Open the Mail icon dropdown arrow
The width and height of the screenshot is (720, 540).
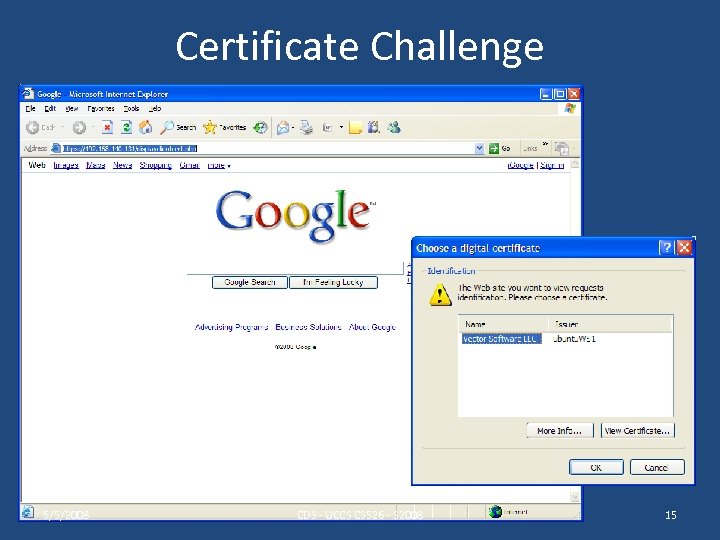tap(292, 128)
